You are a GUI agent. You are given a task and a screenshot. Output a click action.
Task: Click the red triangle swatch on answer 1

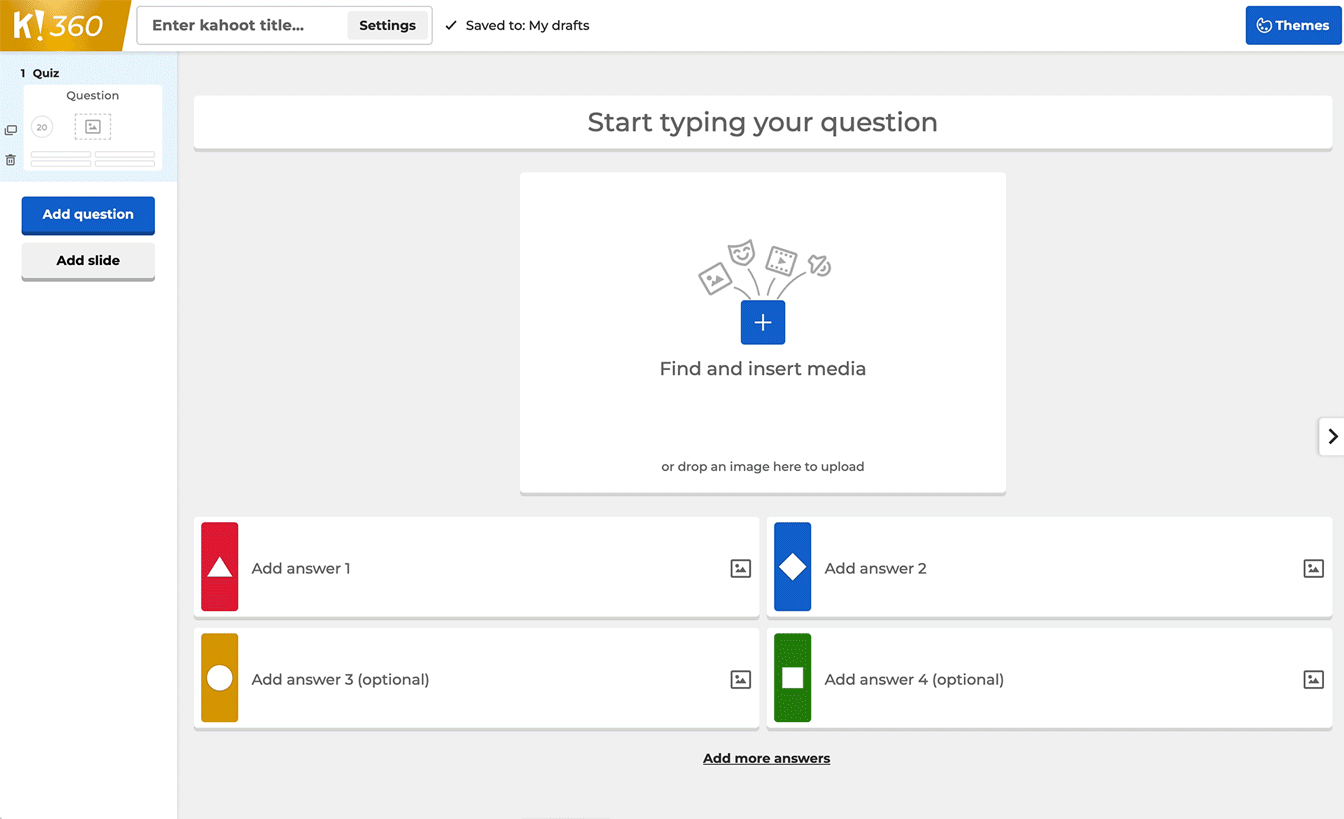coord(220,567)
